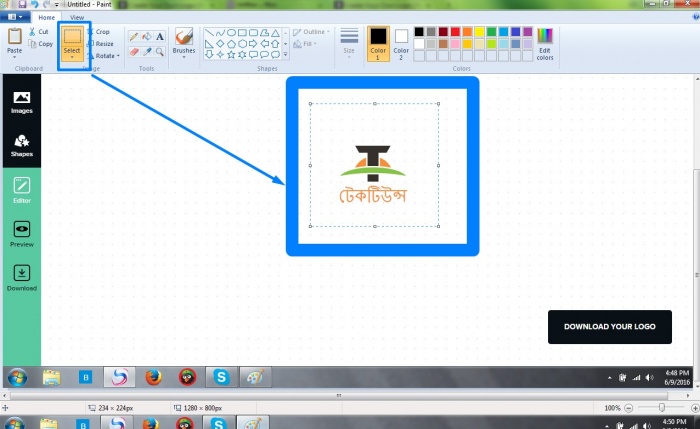Pick the Six-point star shape
This screenshot has width=700, height=429.
[x=242, y=54]
